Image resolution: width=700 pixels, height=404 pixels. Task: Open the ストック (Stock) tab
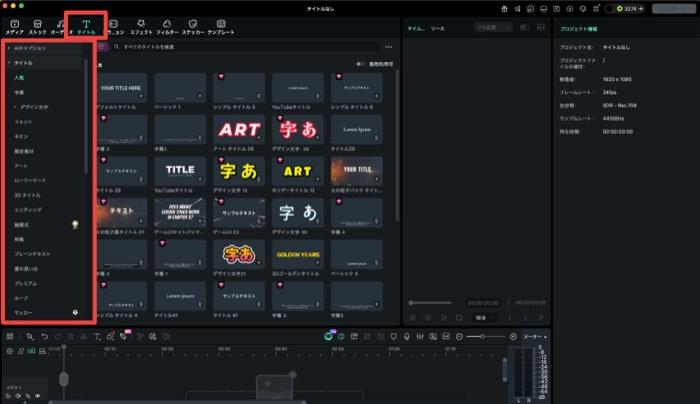click(x=38, y=27)
